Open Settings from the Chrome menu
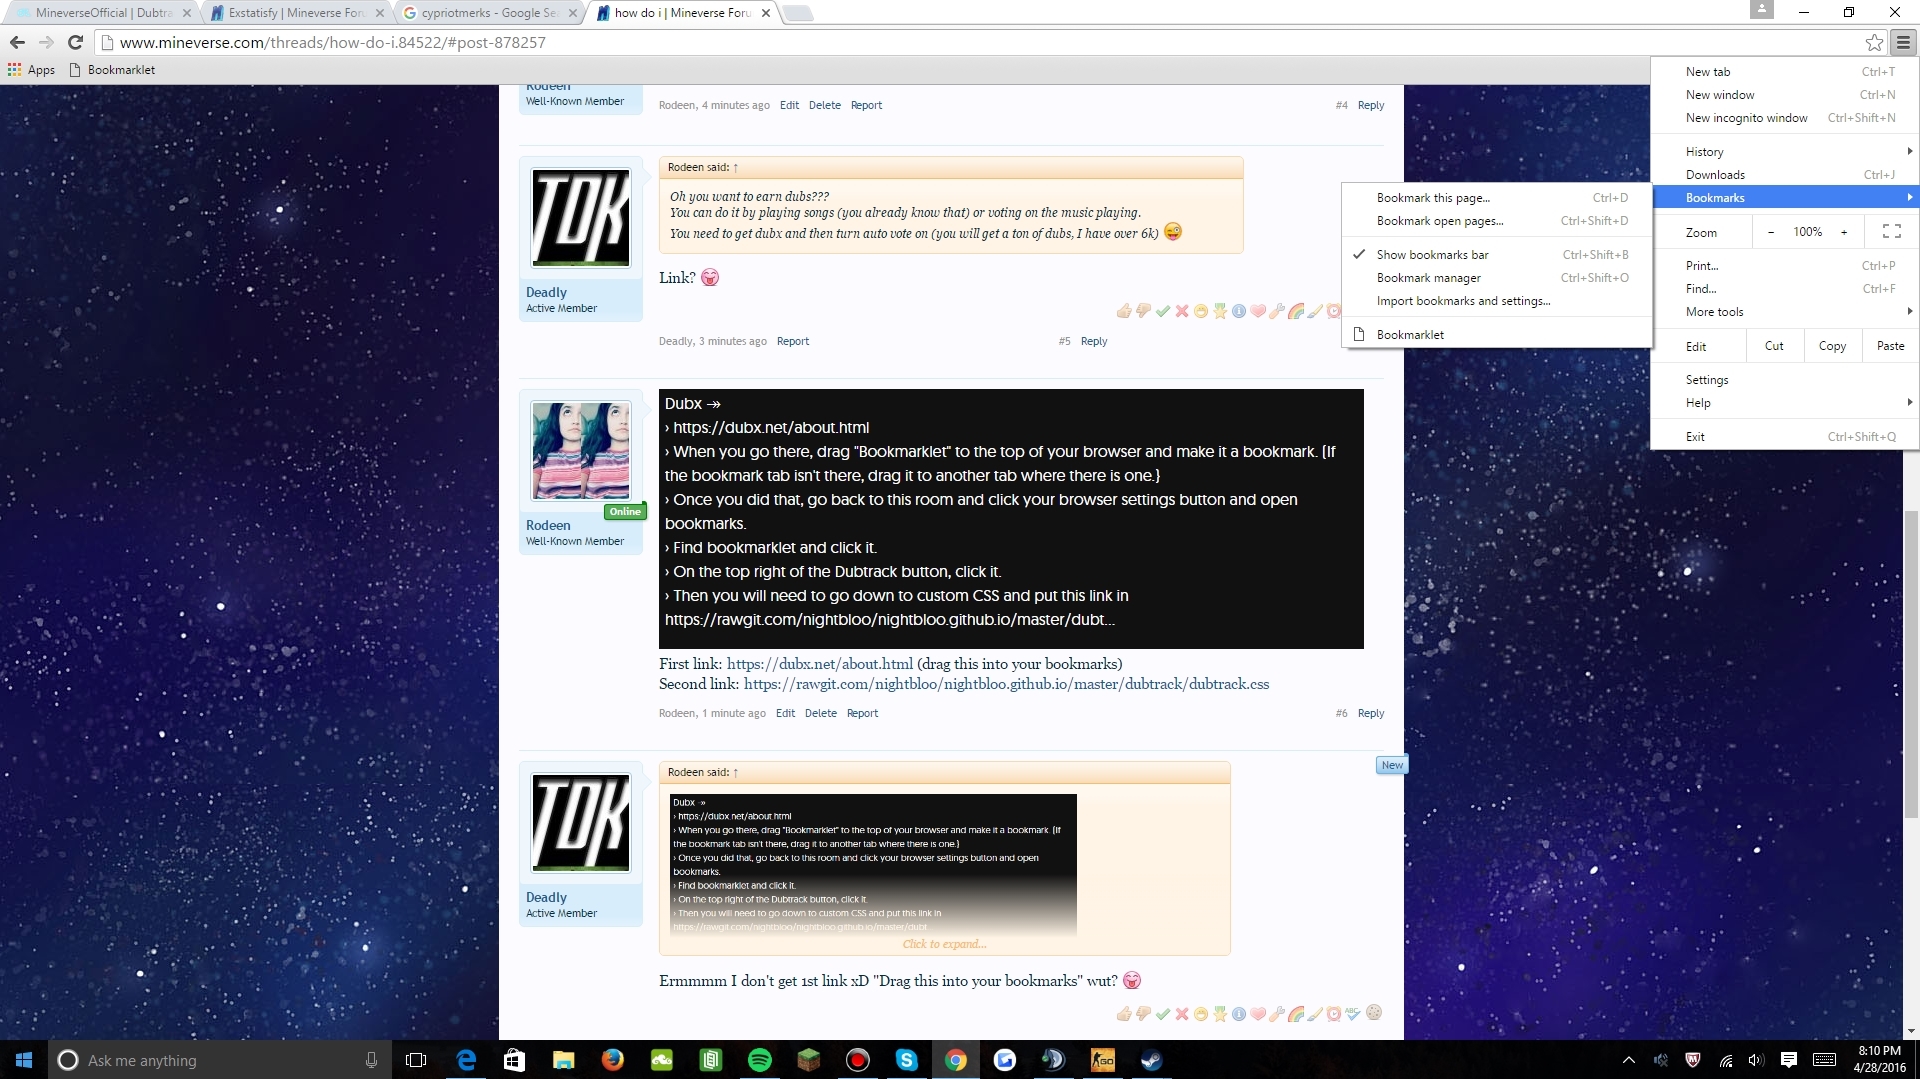 (x=1785, y=380)
